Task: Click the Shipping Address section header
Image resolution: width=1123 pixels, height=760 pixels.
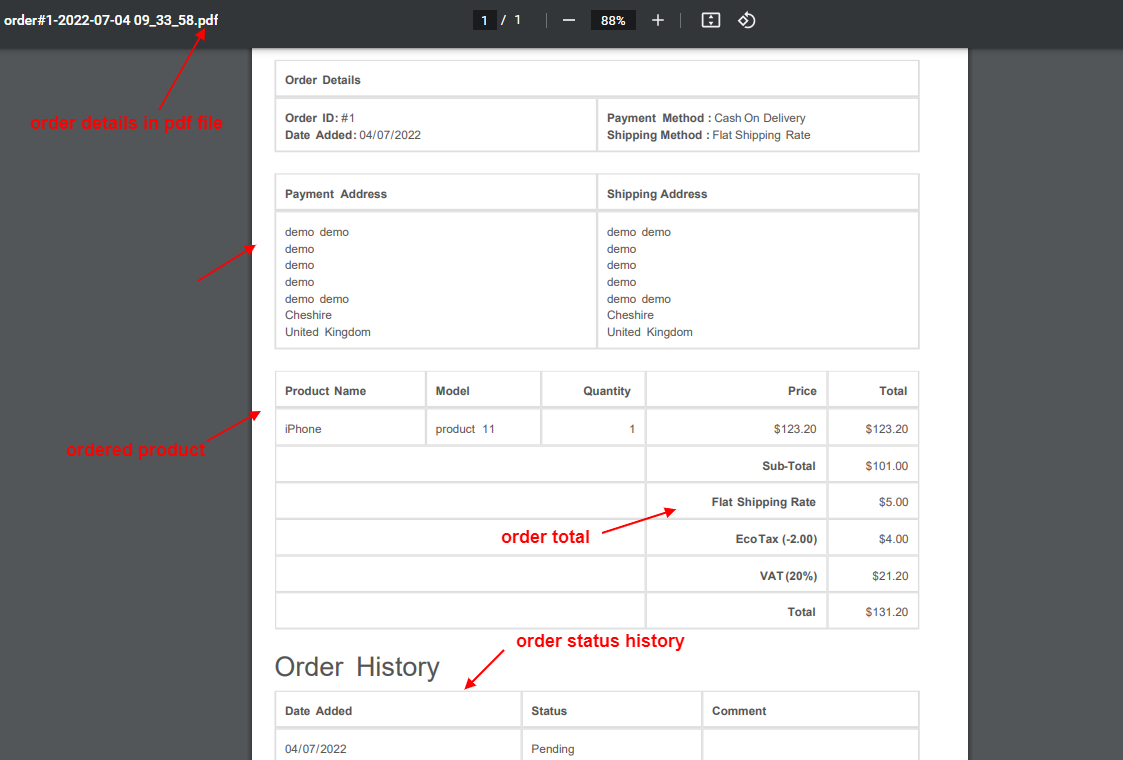Action: click(x=656, y=193)
